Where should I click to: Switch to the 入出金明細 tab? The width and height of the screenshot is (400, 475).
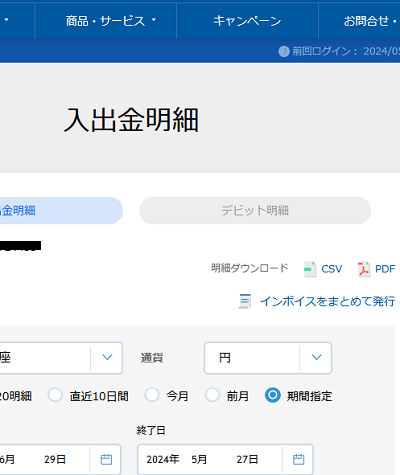click(x=60, y=210)
